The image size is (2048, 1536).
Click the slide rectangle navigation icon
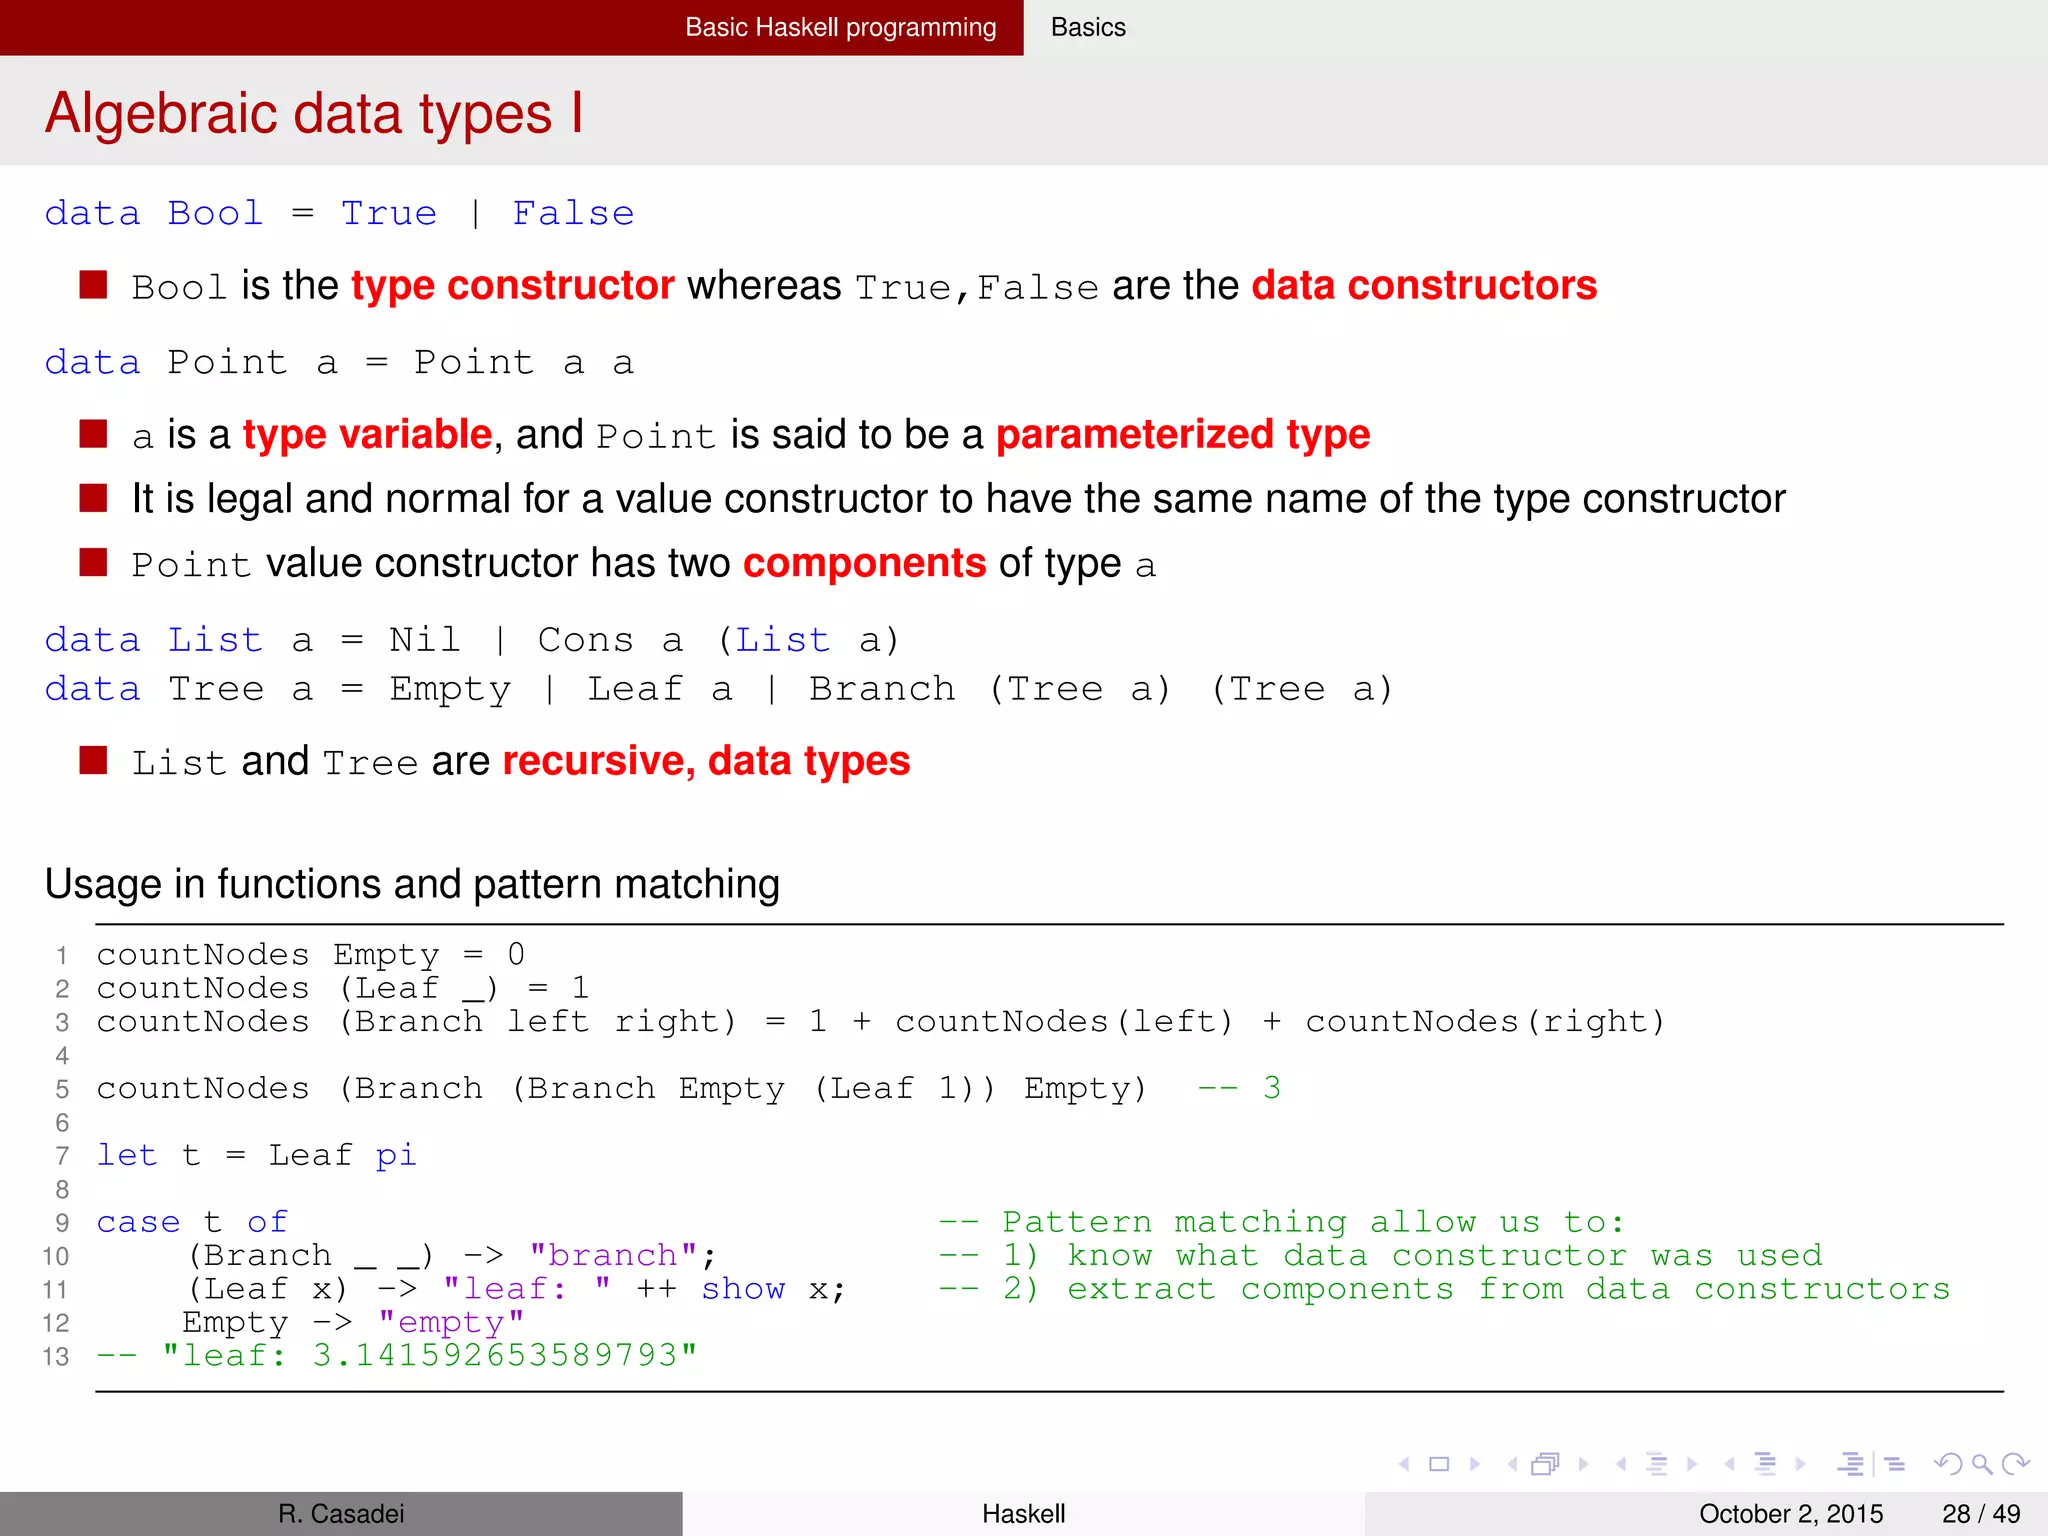point(1439,1464)
